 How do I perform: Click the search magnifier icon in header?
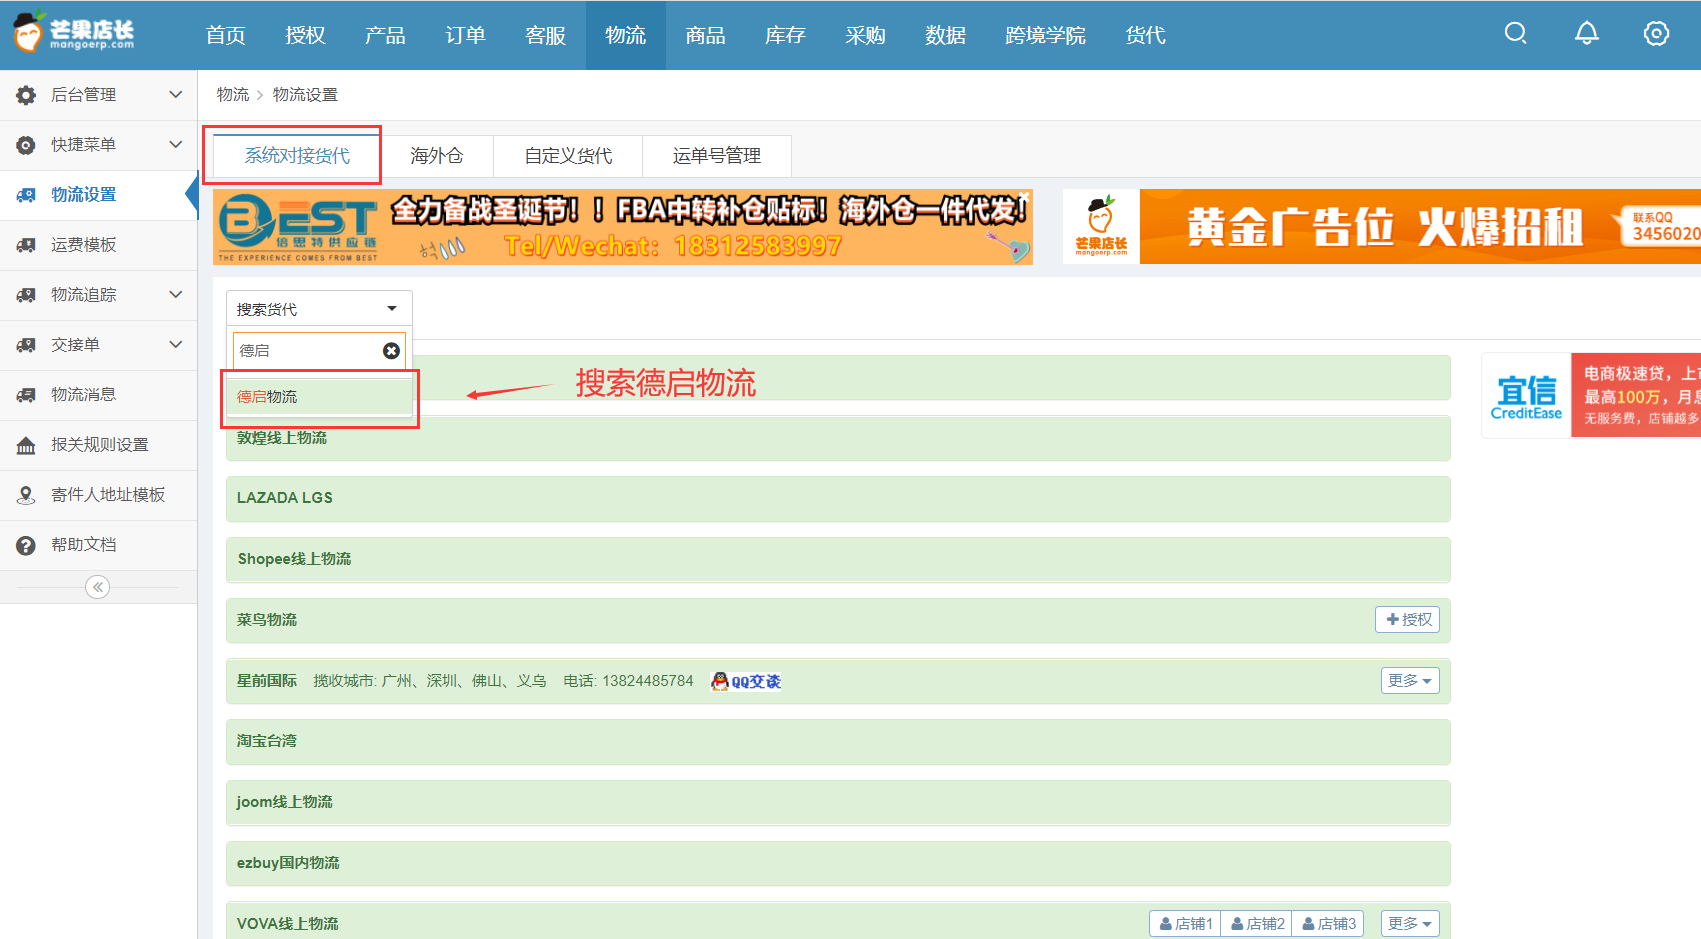click(x=1516, y=34)
